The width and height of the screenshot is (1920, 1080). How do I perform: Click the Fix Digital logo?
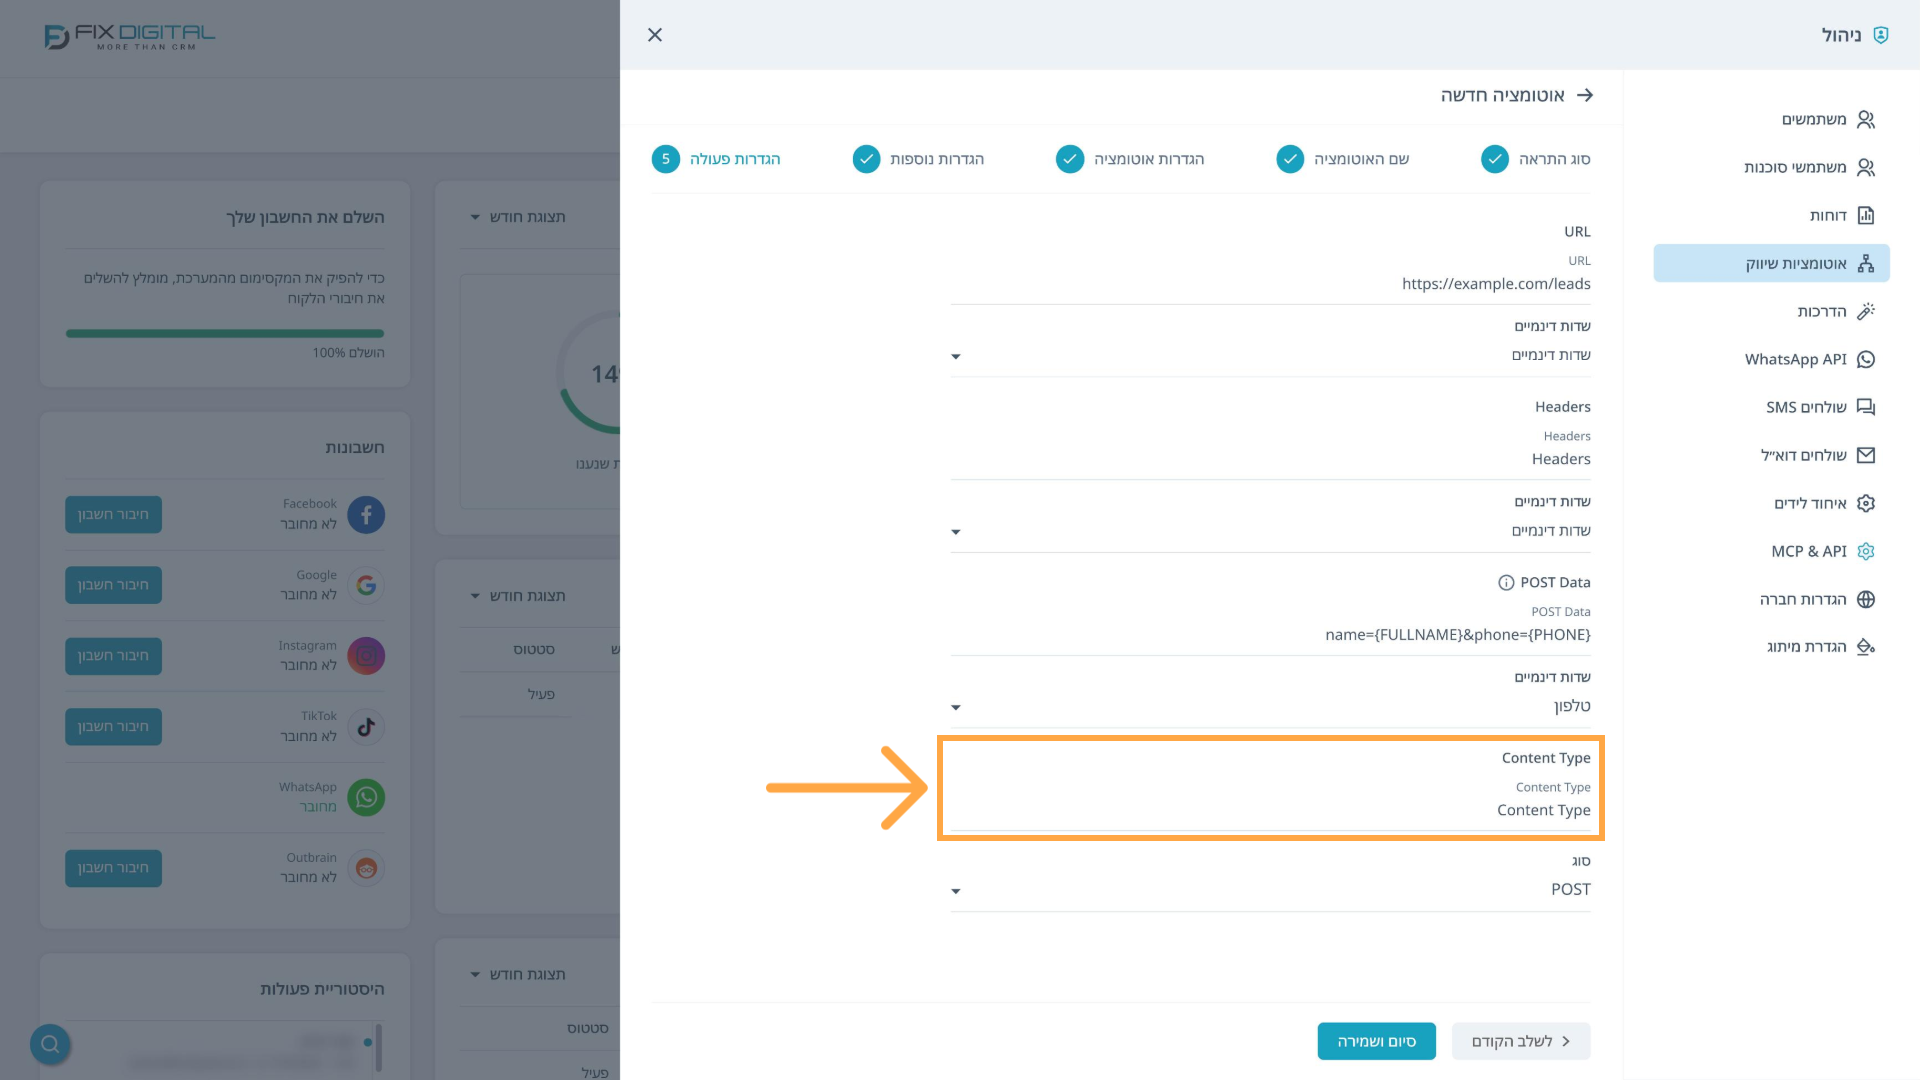[x=129, y=37]
